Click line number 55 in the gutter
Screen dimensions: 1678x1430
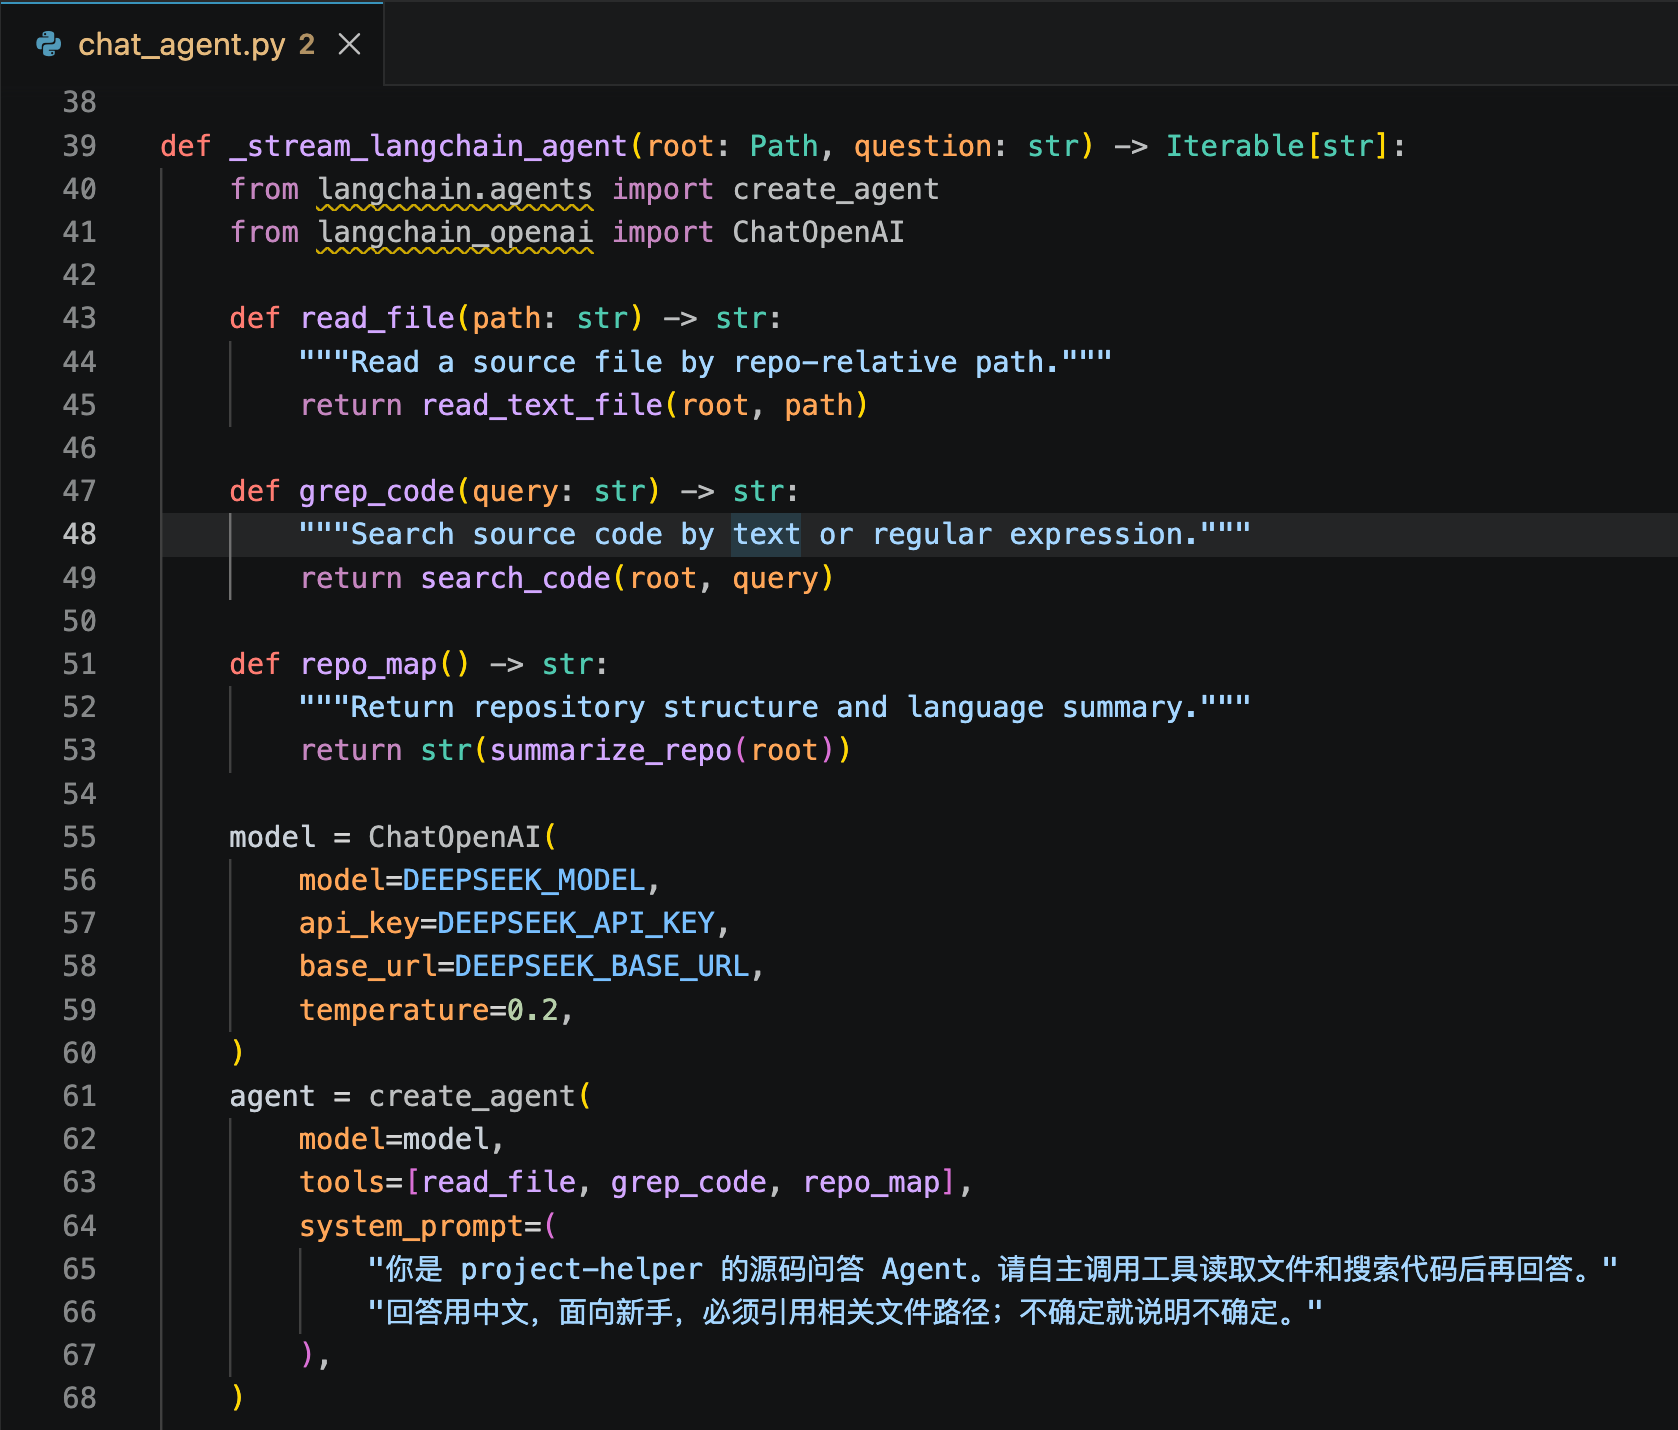pyautogui.click(x=80, y=837)
